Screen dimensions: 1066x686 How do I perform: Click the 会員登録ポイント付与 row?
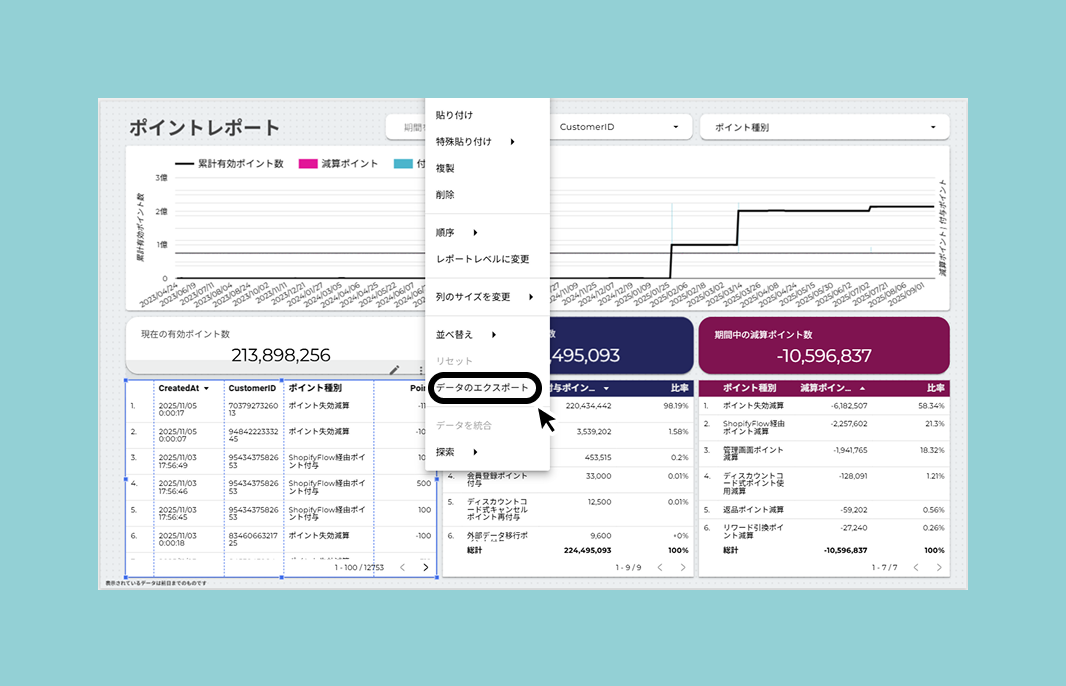[x=568, y=479]
